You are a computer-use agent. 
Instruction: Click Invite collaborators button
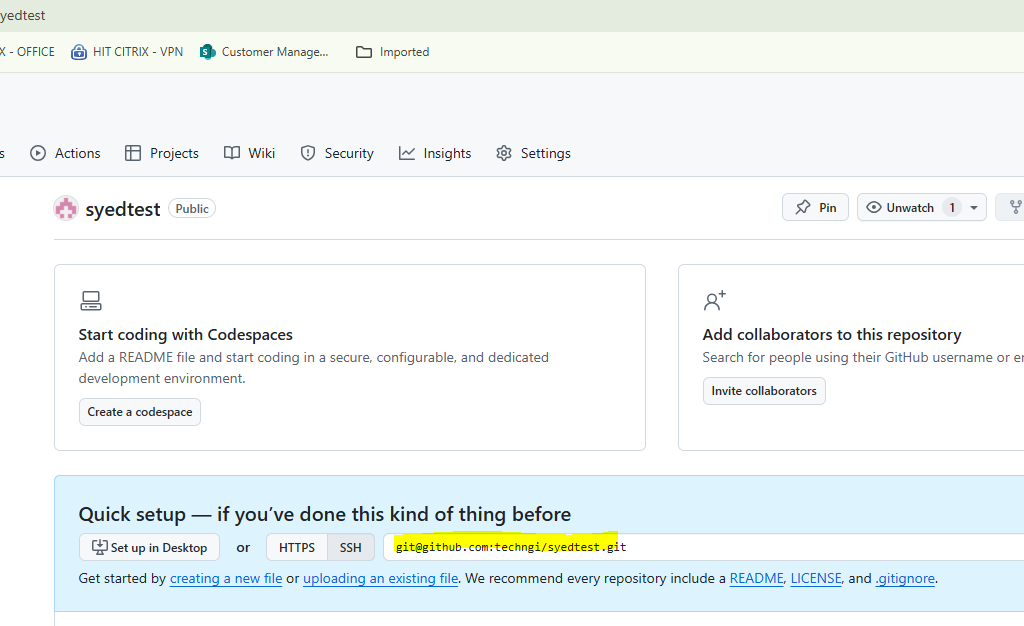tap(764, 391)
